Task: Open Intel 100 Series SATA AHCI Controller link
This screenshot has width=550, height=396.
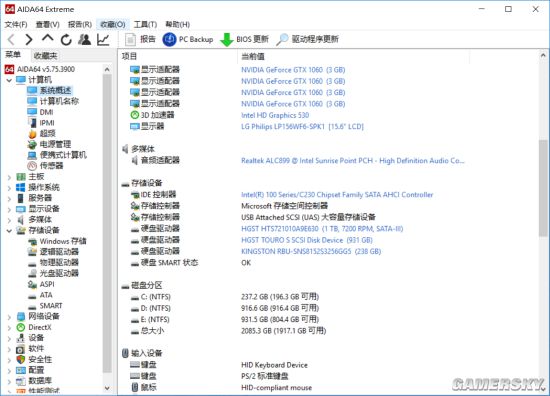Action: coord(337,195)
